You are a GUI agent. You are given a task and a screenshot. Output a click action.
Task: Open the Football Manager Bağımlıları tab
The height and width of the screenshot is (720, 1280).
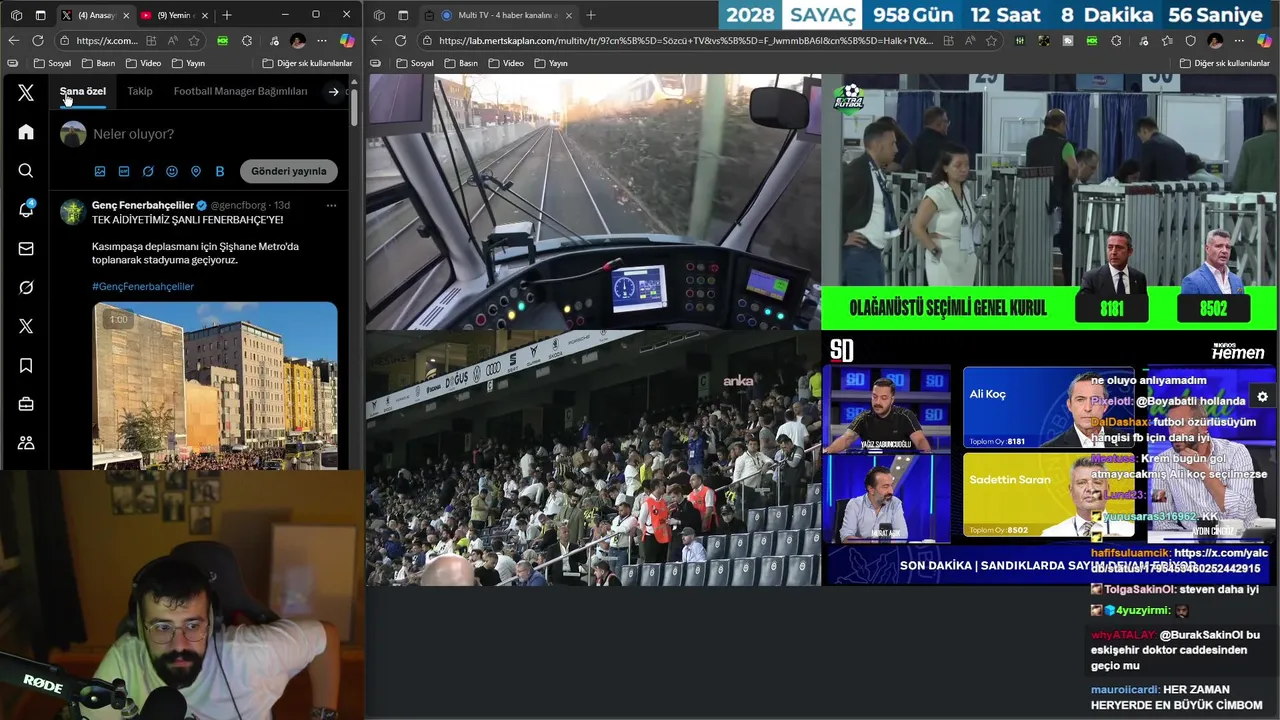coord(241,91)
